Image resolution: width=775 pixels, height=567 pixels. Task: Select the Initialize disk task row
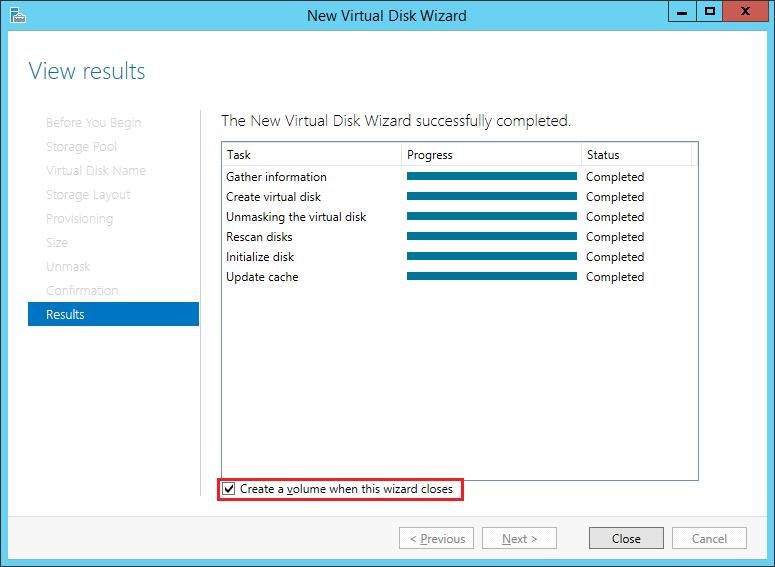(x=260, y=257)
